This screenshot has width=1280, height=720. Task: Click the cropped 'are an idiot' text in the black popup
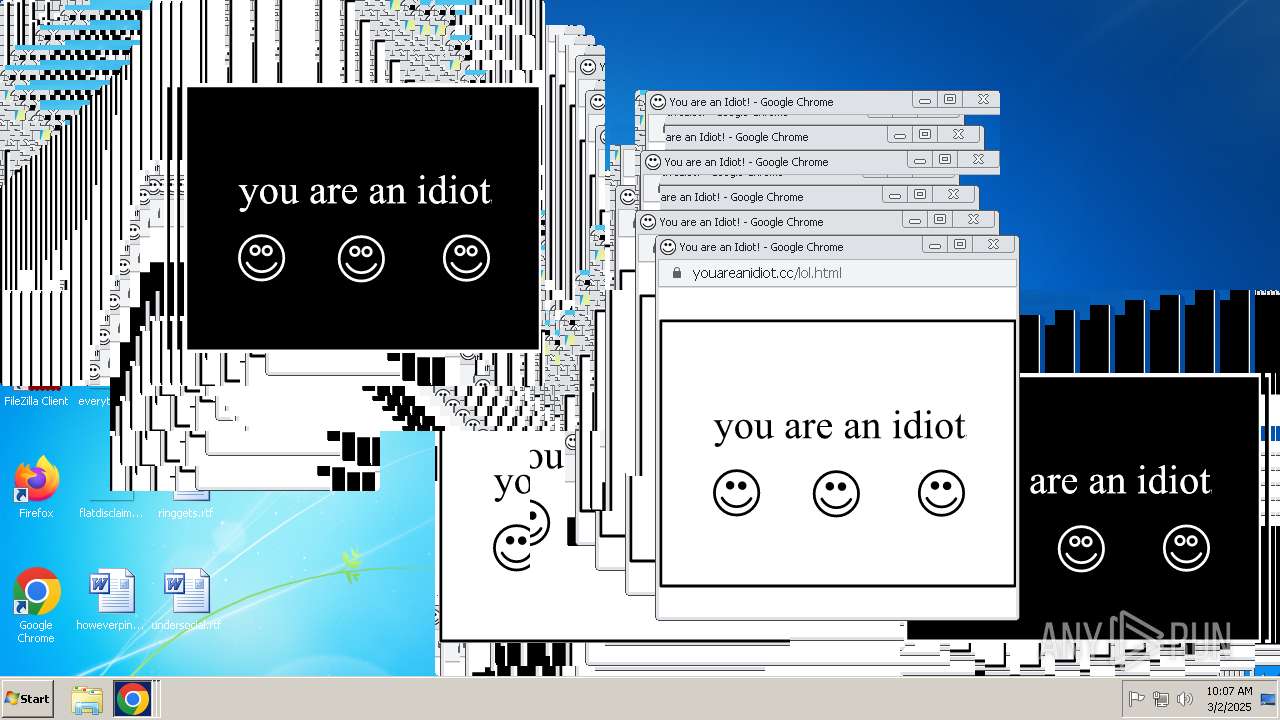1120,481
